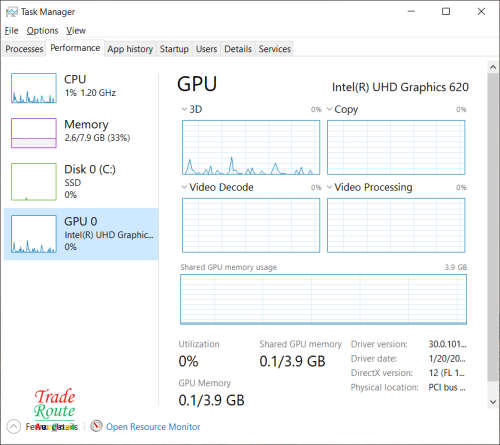500x445 pixels.
Task: Open the Disk 0 (C:) performance graph
Action: (34, 182)
